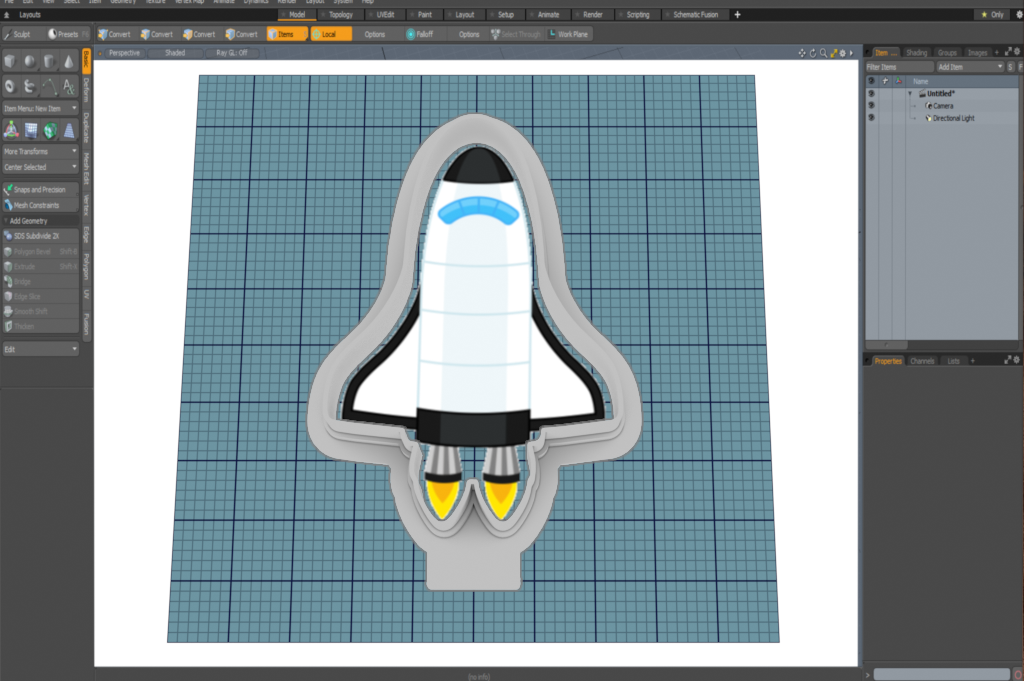The image size is (1024, 681).
Task: Expand the More Transforms dropdown
Action: point(40,151)
